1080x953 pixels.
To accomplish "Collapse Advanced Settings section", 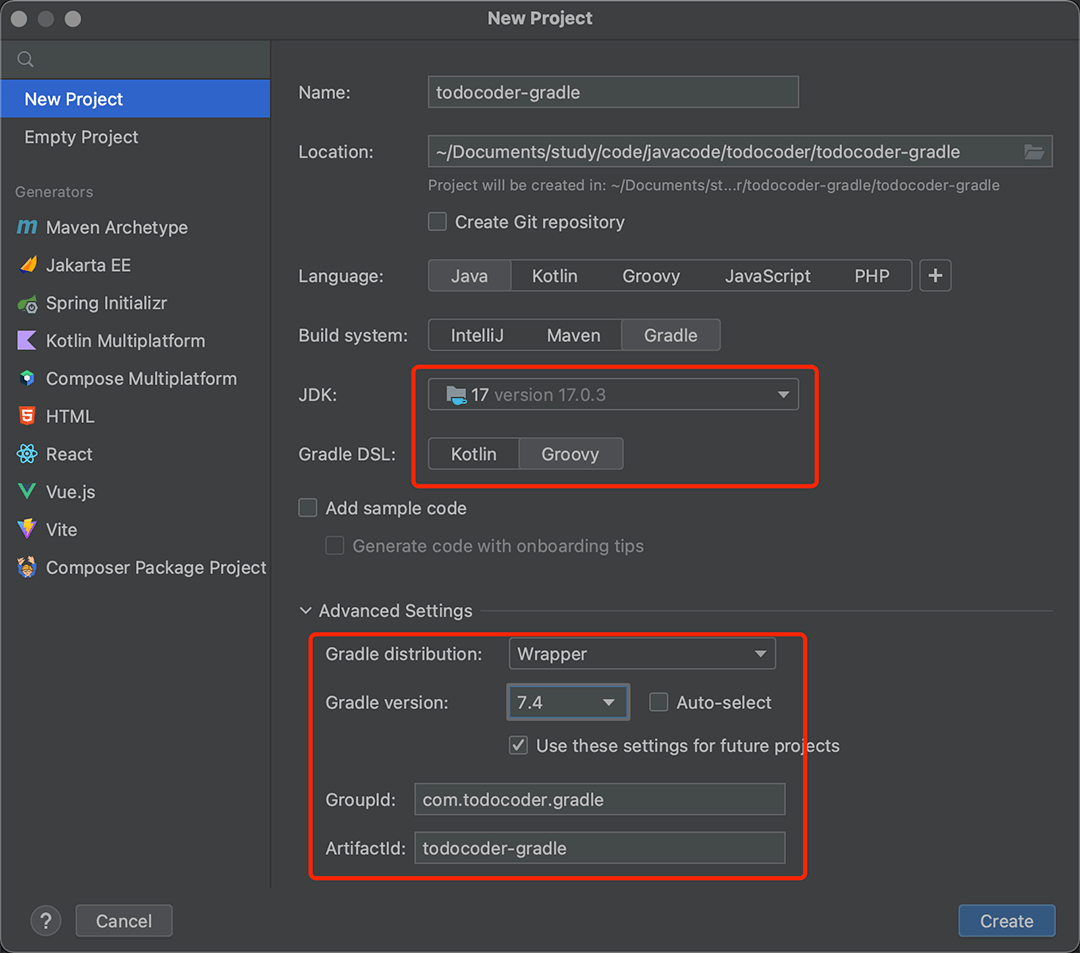I will tap(306, 611).
